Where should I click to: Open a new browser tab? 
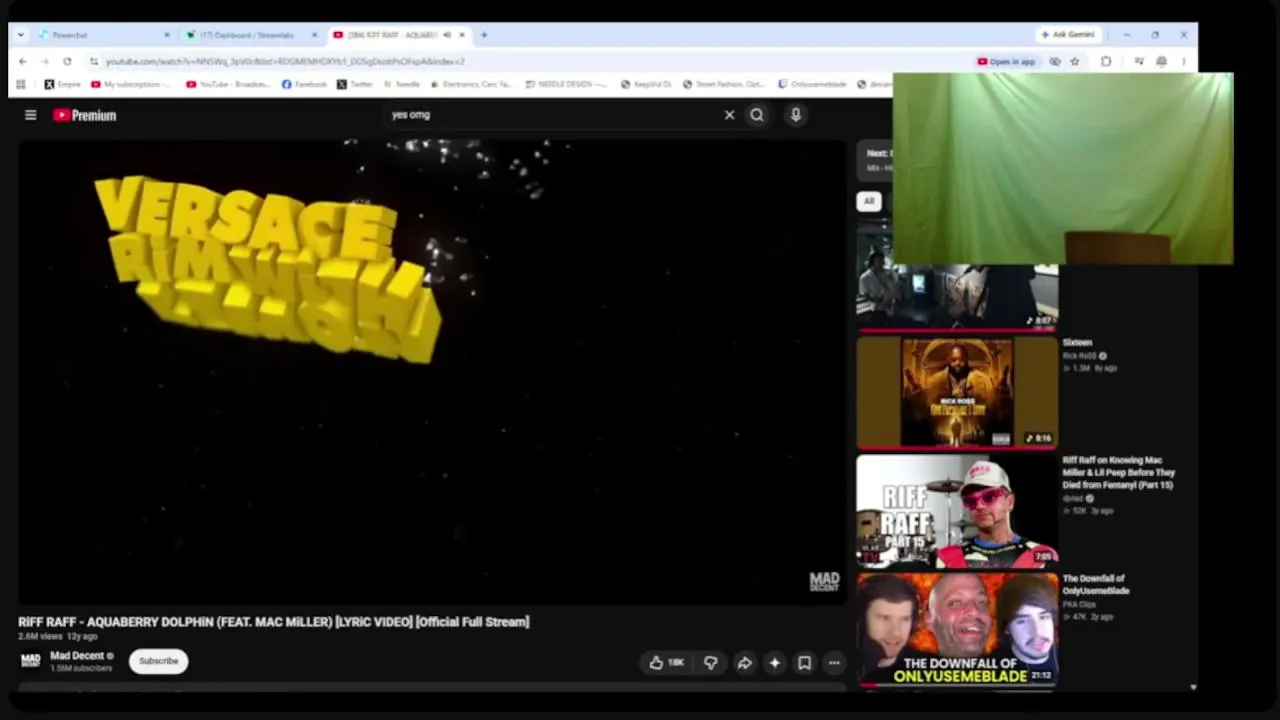coord(484,35)
